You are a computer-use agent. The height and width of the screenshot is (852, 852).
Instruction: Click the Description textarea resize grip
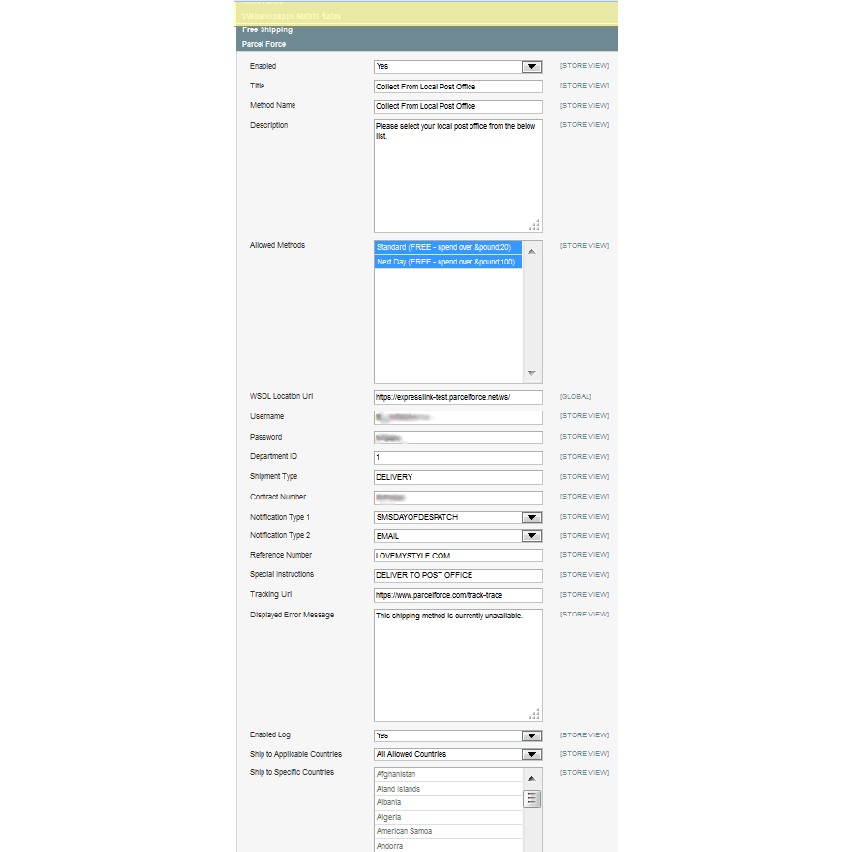point(535,225)
